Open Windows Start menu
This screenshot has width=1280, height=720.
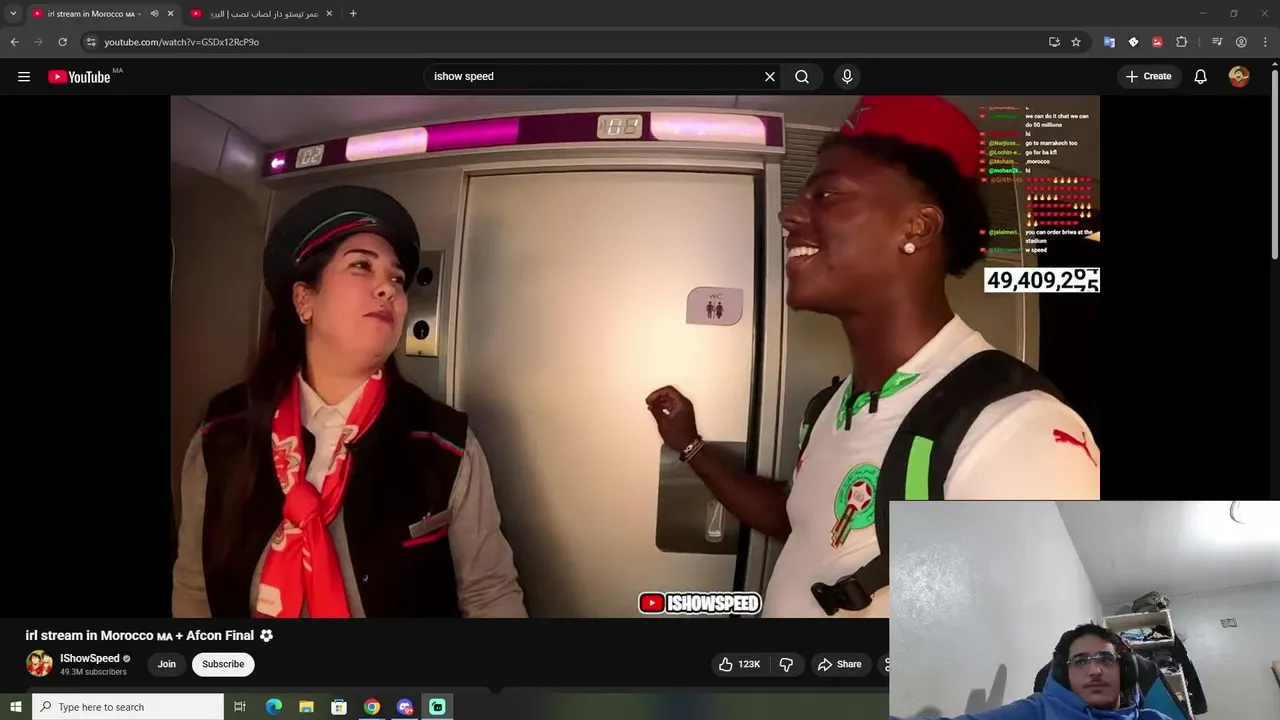point(15,707)
